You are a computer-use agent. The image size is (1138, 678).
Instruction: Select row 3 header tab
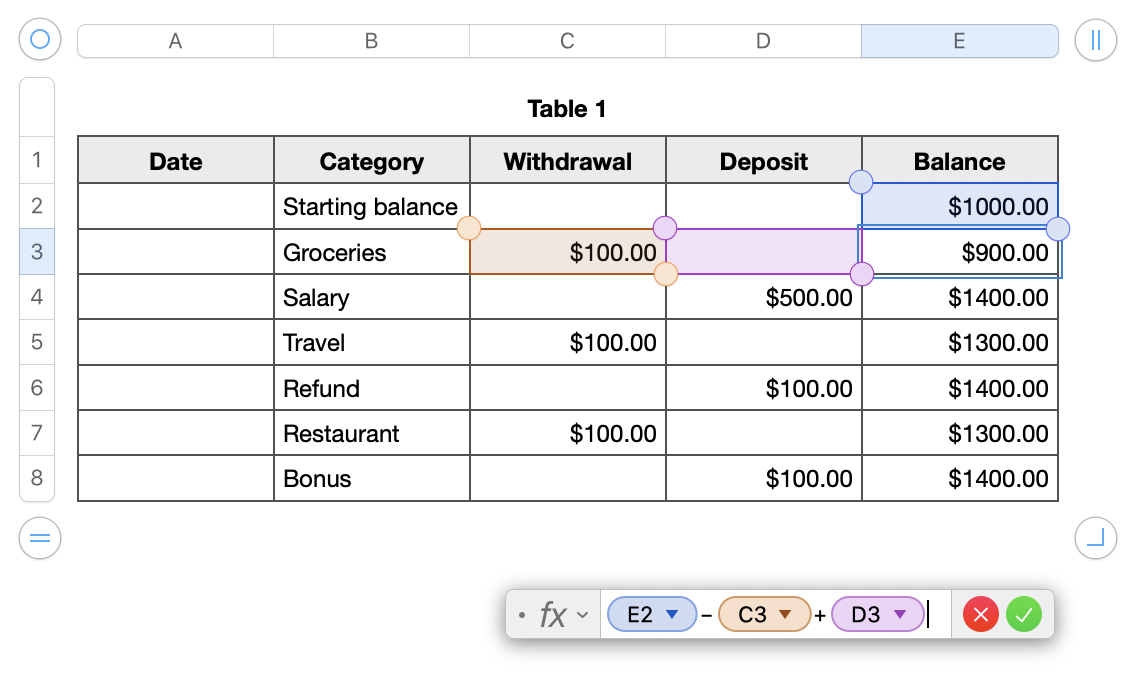click(x=37, y=252)
